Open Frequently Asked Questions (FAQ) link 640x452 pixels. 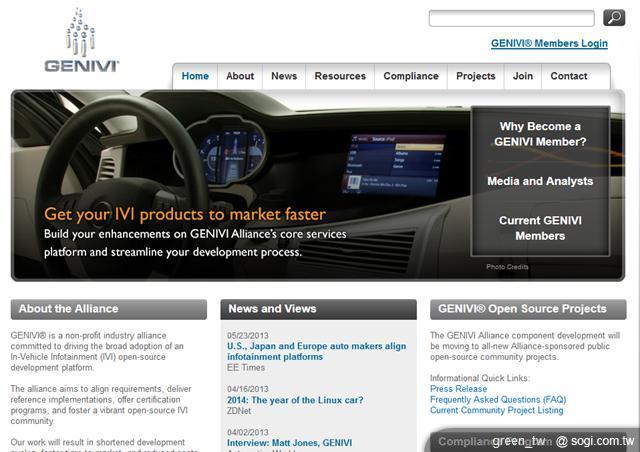pyautogui.click(x=498, y=399)
